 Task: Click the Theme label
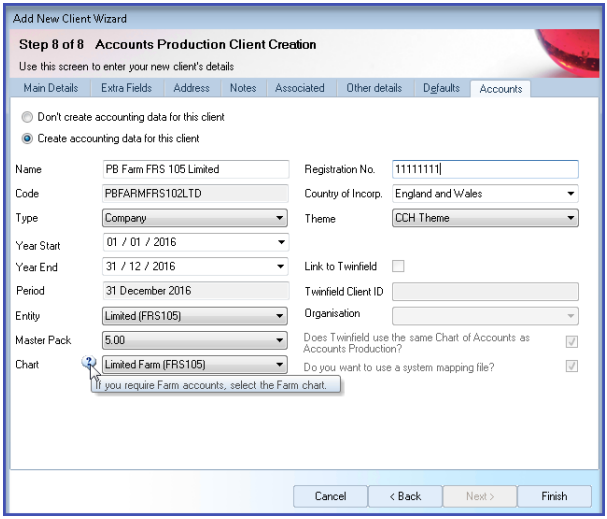[320, 219]
